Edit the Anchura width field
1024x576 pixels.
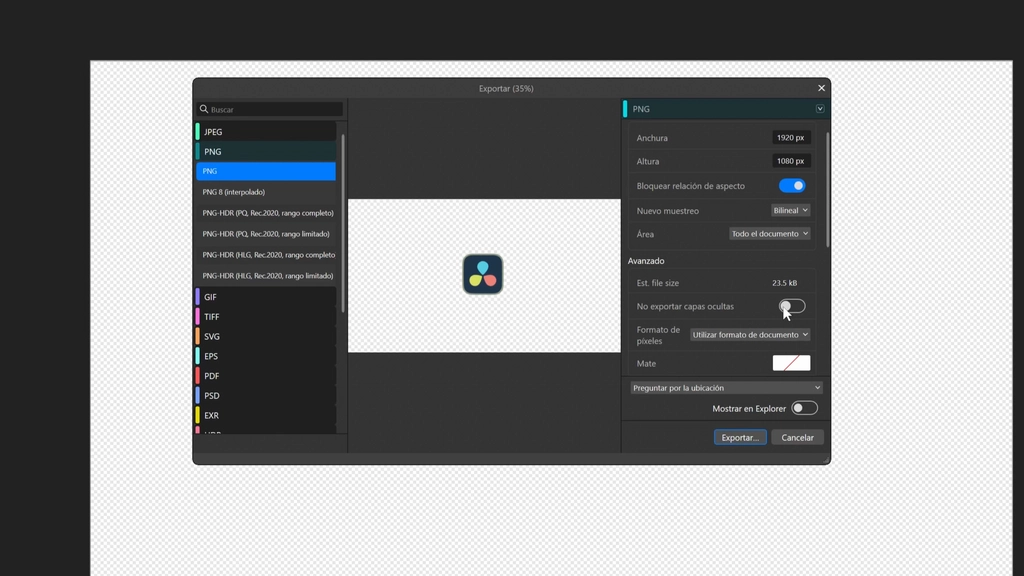coord(791,138)
